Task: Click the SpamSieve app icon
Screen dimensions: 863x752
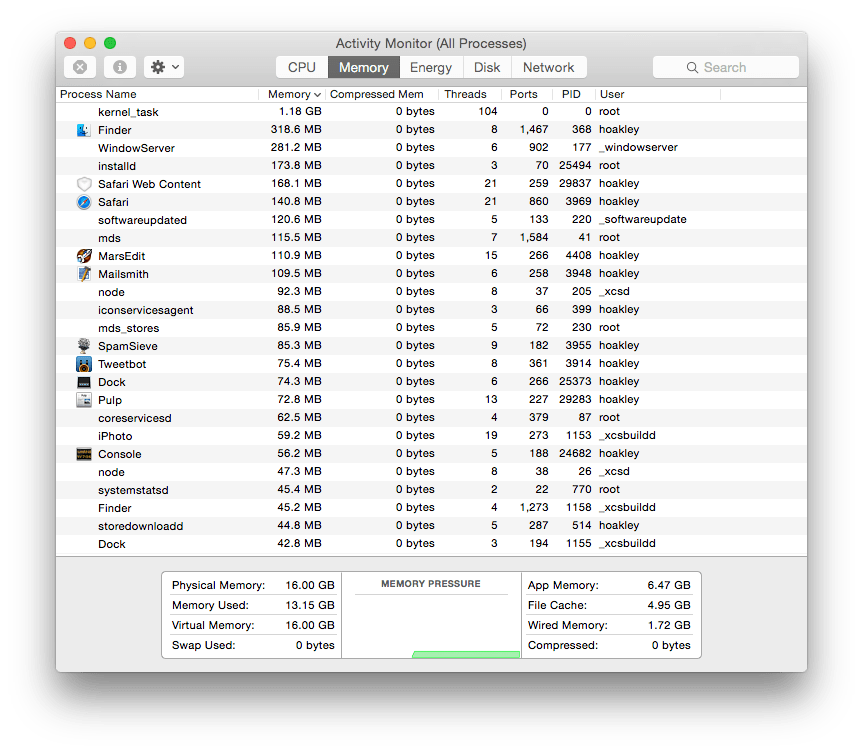Action: 84,346
